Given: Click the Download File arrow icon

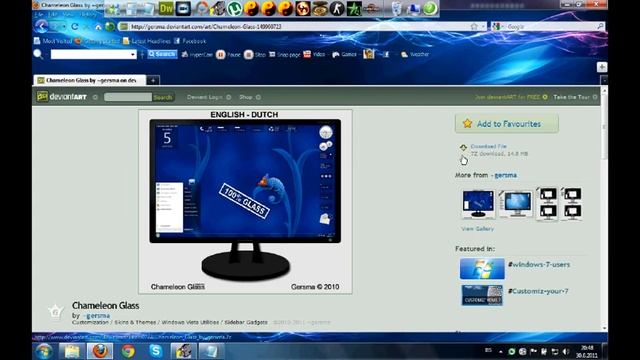Looking at the screenshot, I should coord(463,147).
